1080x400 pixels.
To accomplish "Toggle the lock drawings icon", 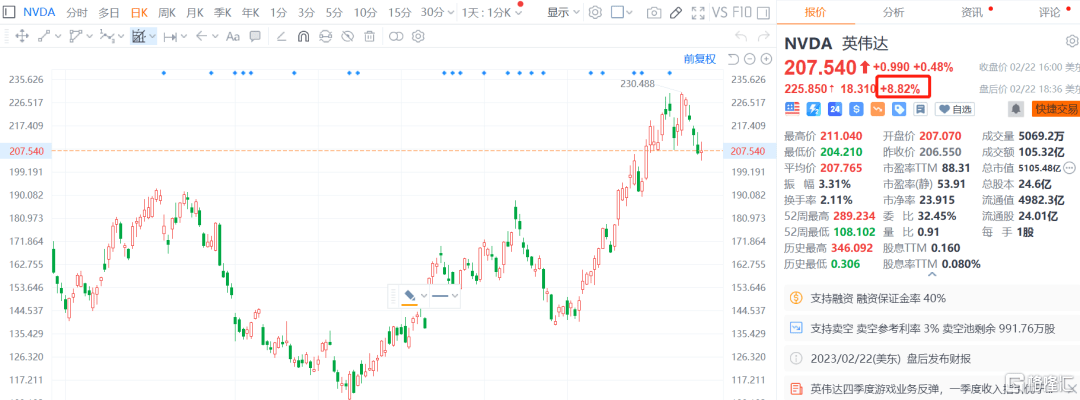I will pyautogui.click(x=325, y=36).
